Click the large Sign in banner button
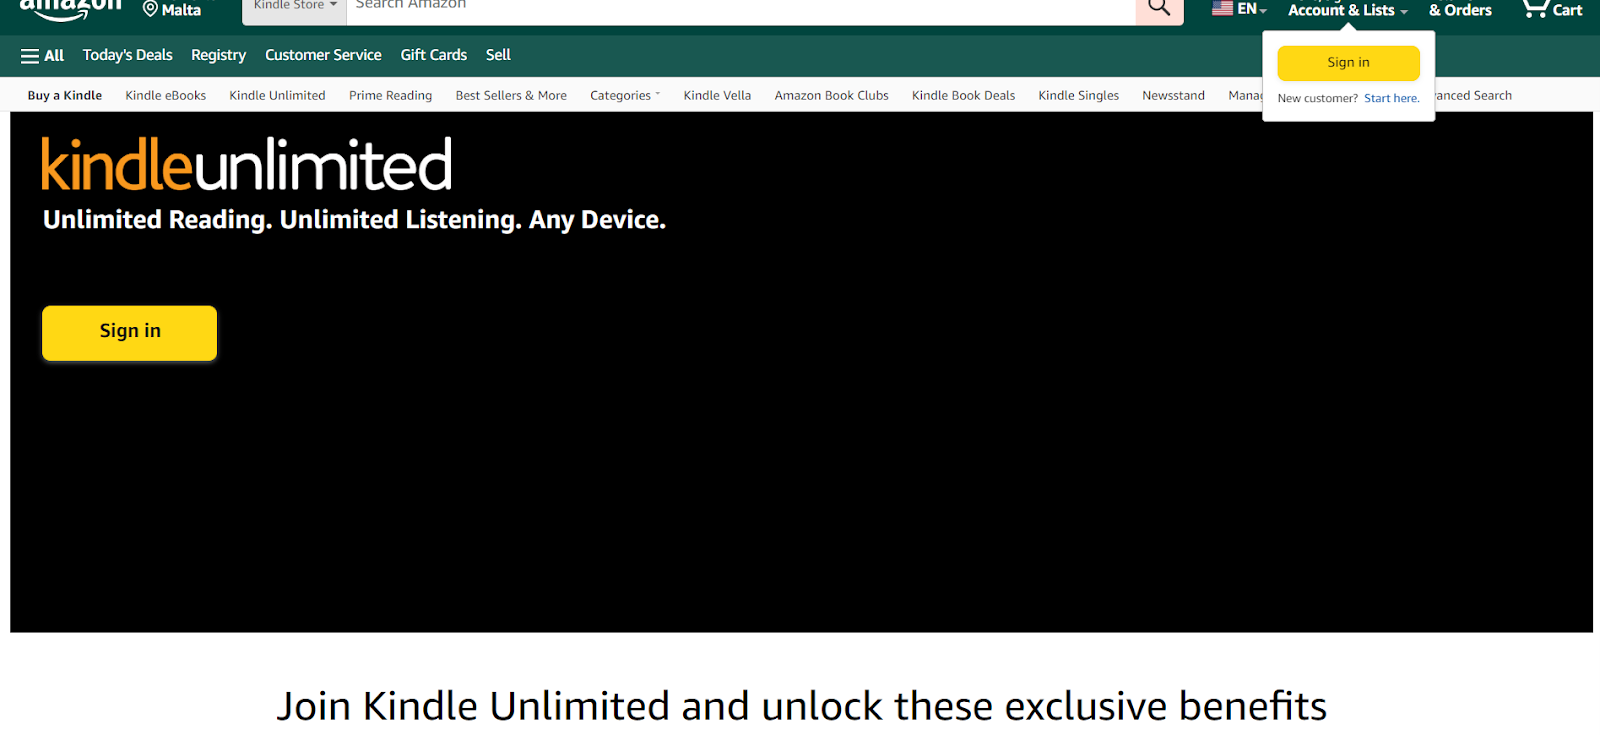This screenshot has height=735, width=1600. 129,333
